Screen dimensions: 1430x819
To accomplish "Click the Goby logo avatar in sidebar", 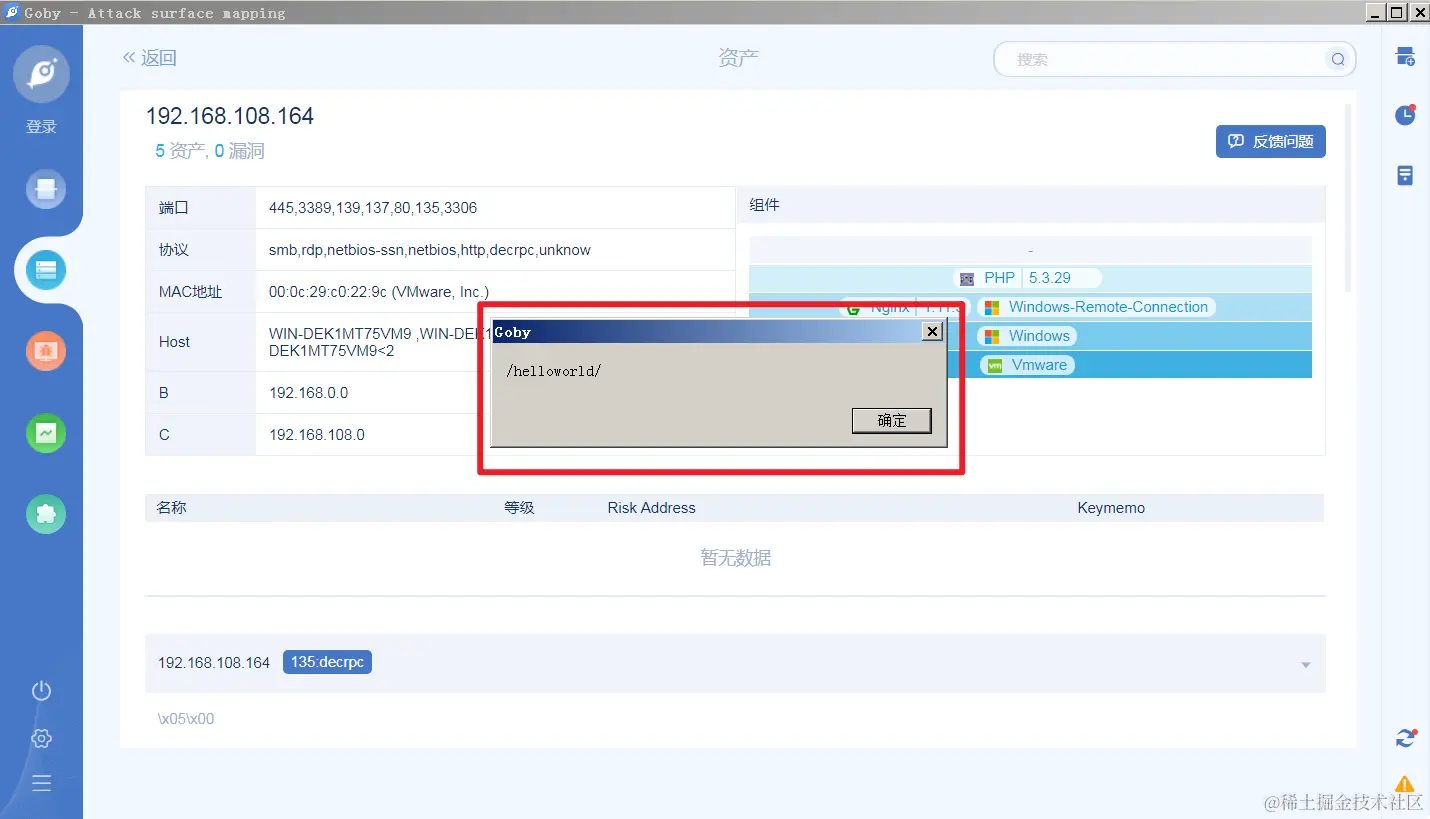I will pos(41,74).
